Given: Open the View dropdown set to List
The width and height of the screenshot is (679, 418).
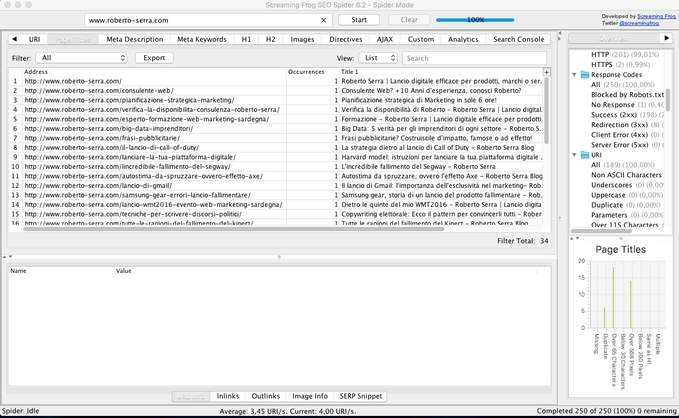Looking at the screenshot, I should pyautogui.click(x=378, y=58).
